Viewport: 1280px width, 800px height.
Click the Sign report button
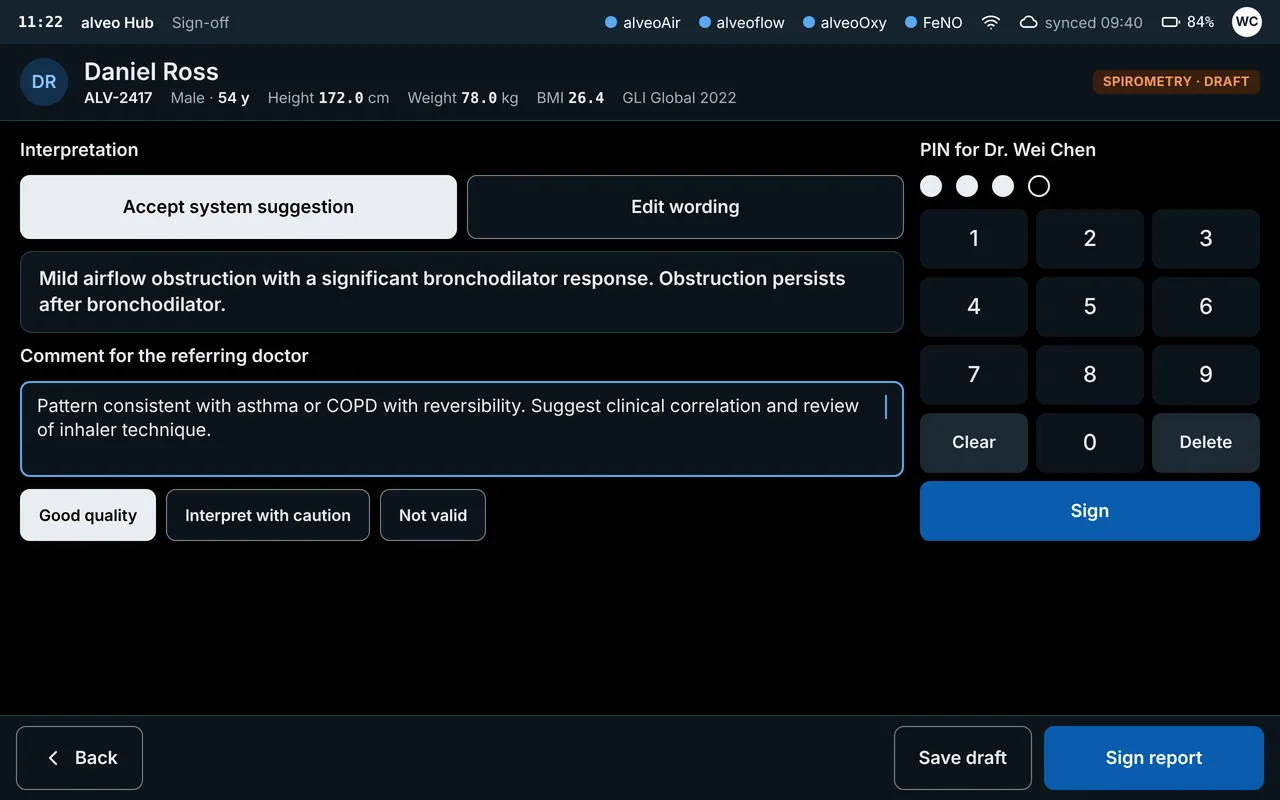1154,758
